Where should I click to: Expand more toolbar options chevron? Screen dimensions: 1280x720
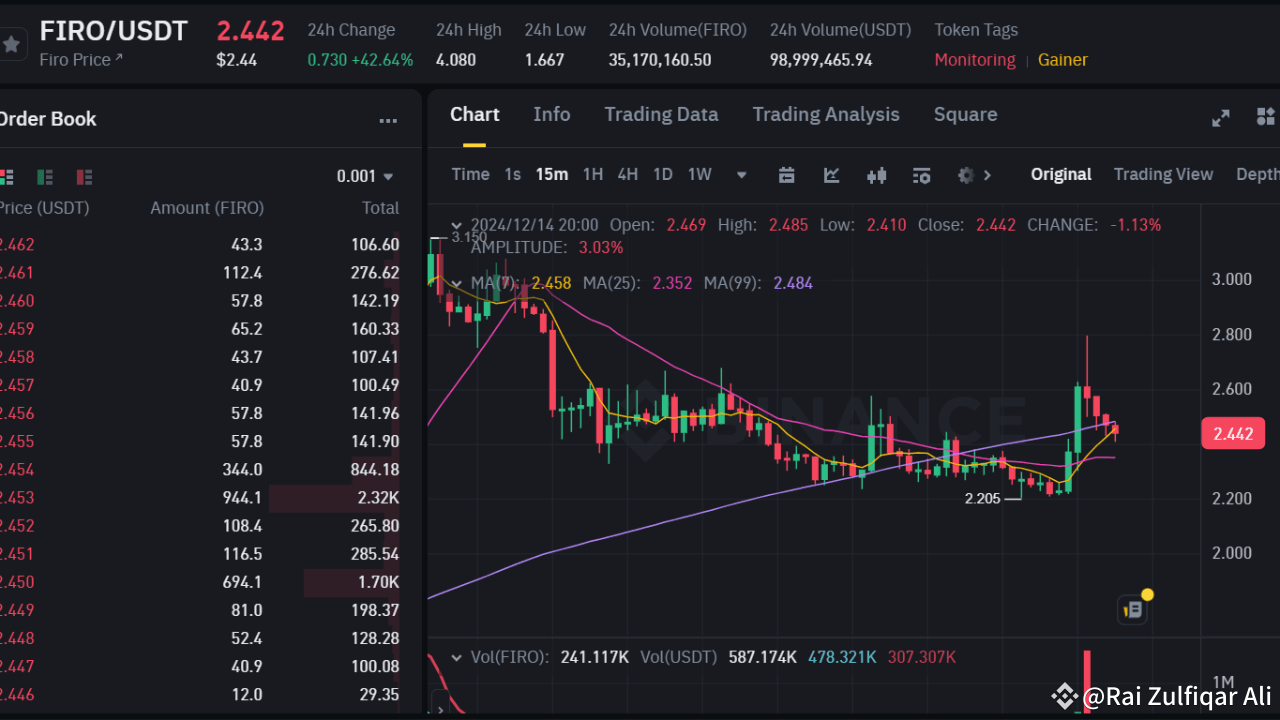(988, 175)
